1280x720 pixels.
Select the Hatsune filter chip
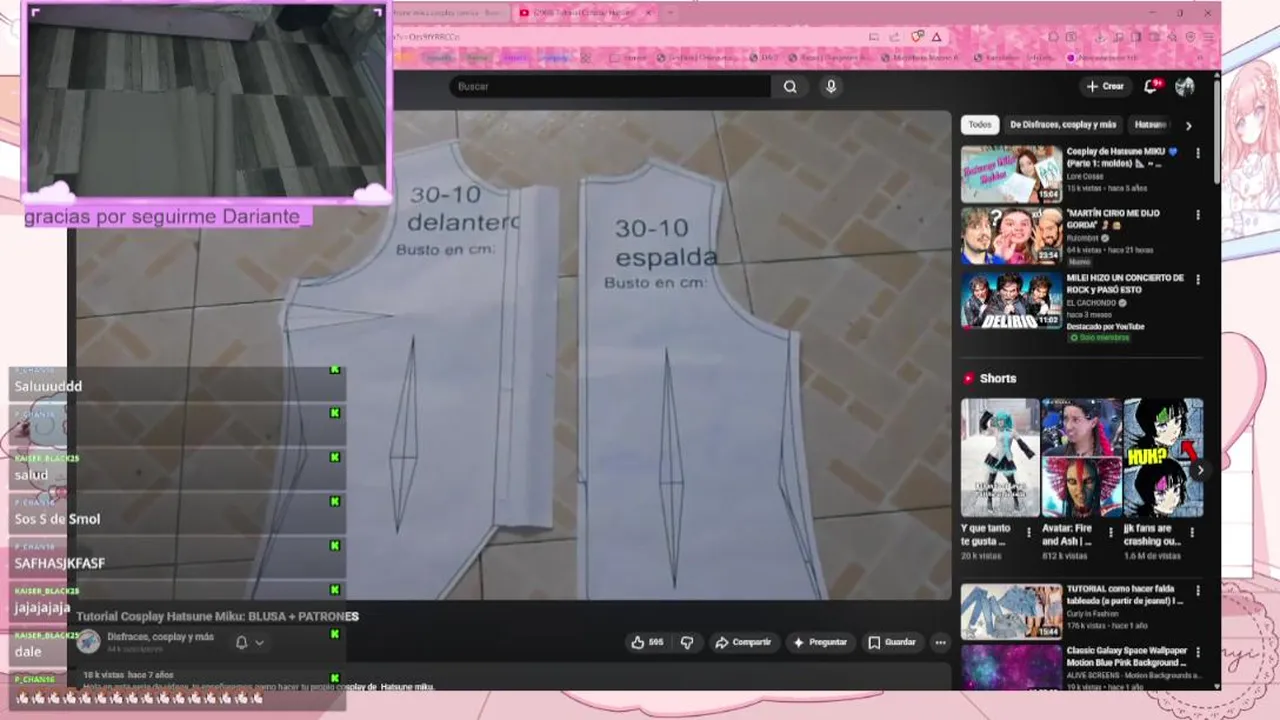coord(1150,125)
